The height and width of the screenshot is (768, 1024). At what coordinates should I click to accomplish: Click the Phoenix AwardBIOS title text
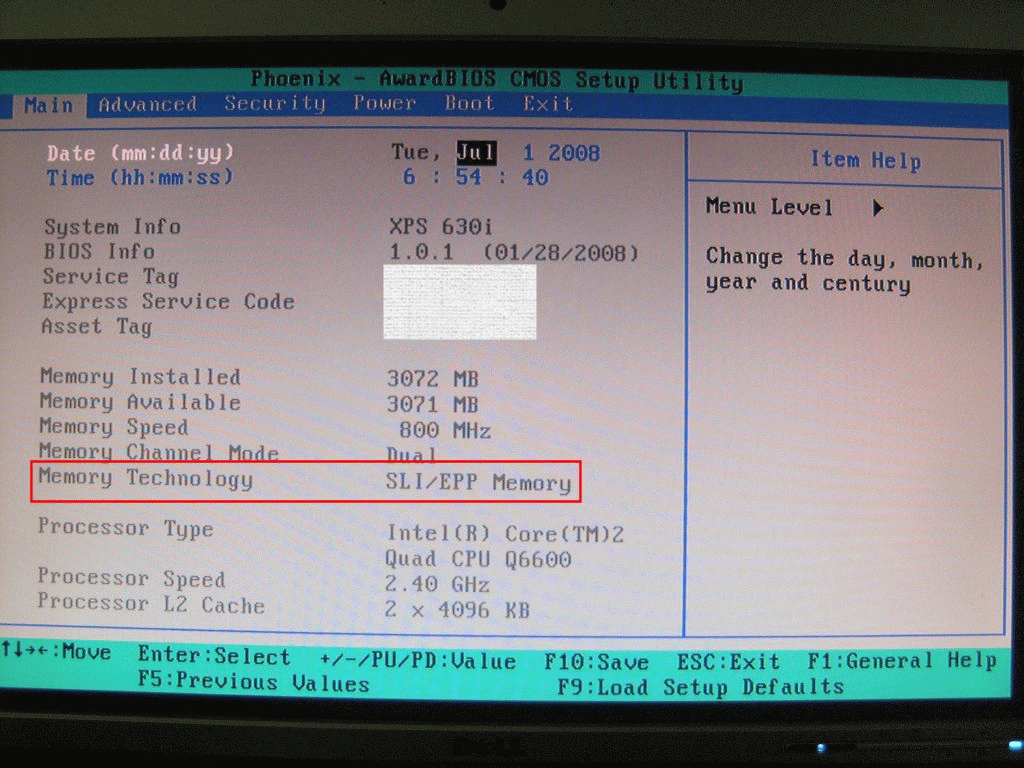(497, 80)
